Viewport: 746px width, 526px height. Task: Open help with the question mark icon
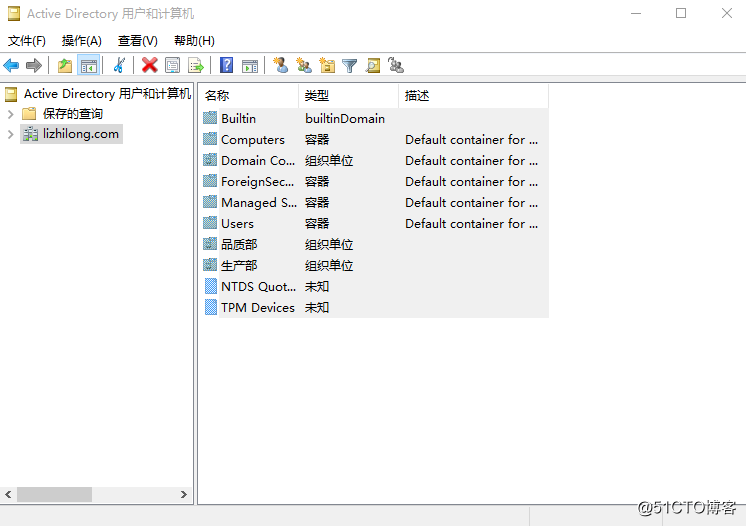coord(226,65)
